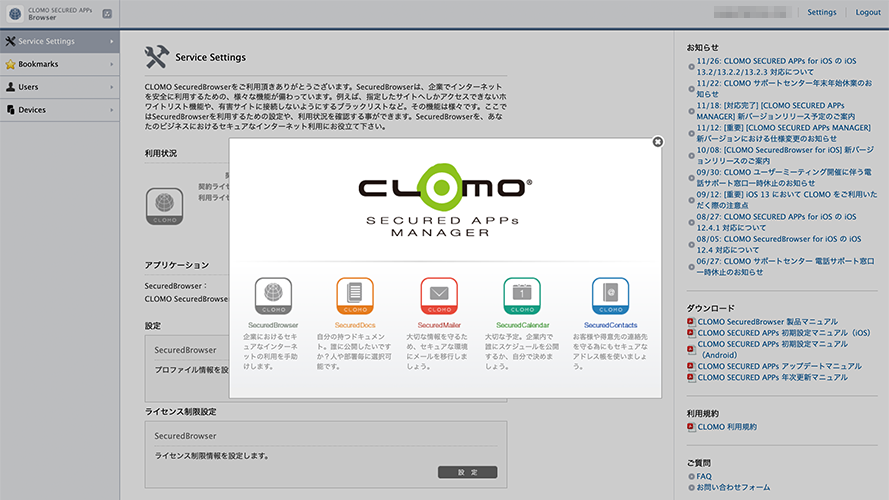Screen dimensions: 889x500
Task: Download the アップデートマニュアル
Action: [x=780, y=366]
